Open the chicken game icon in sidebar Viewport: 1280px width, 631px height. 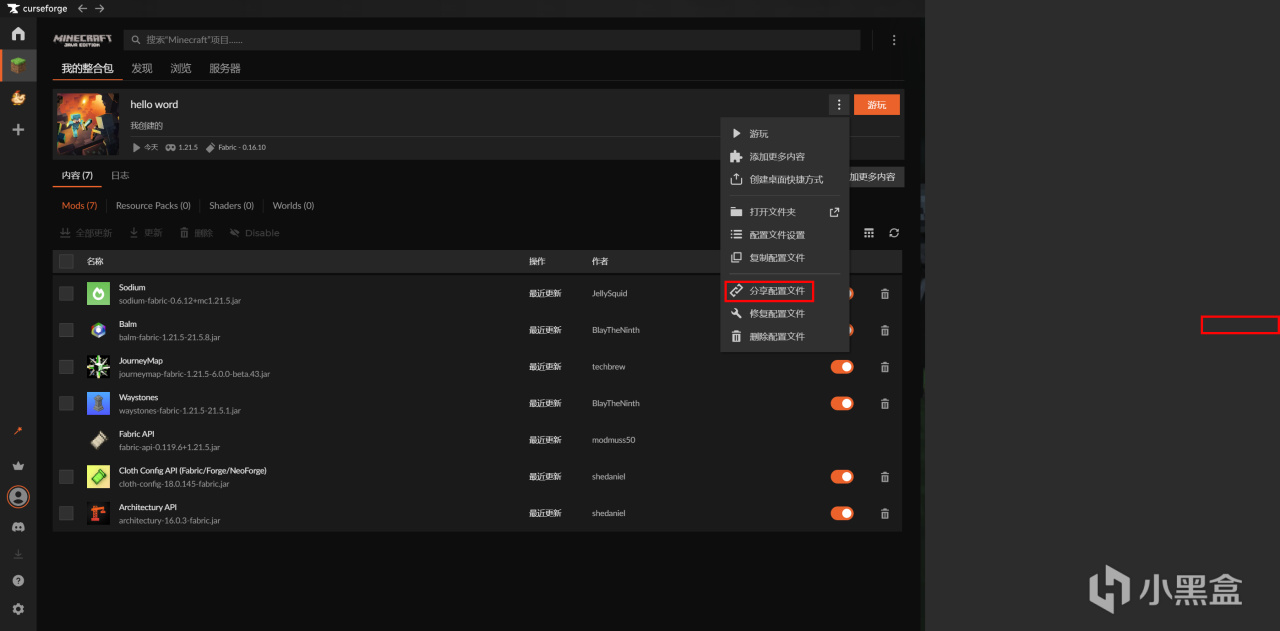click(18, 98)
